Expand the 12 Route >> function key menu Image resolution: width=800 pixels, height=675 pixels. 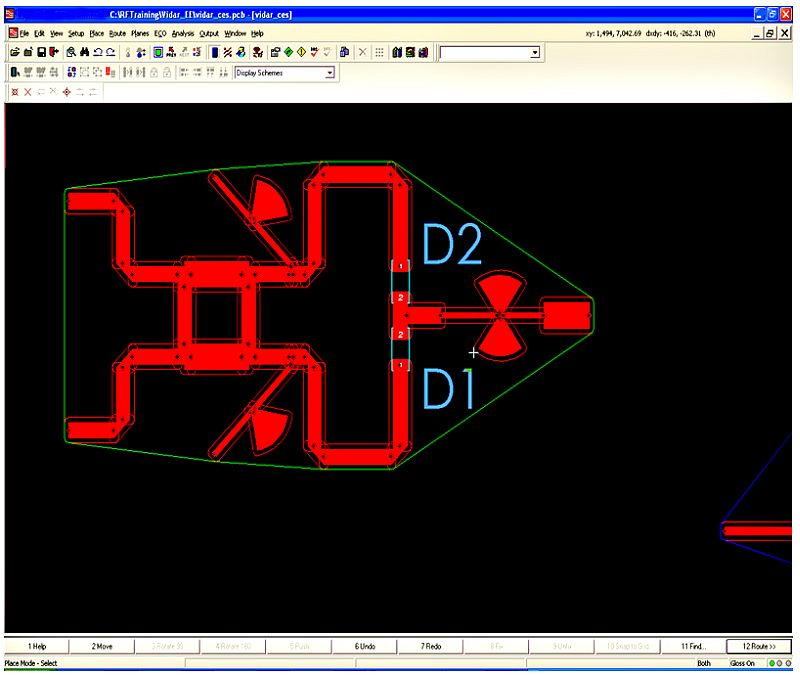[759, 646]
